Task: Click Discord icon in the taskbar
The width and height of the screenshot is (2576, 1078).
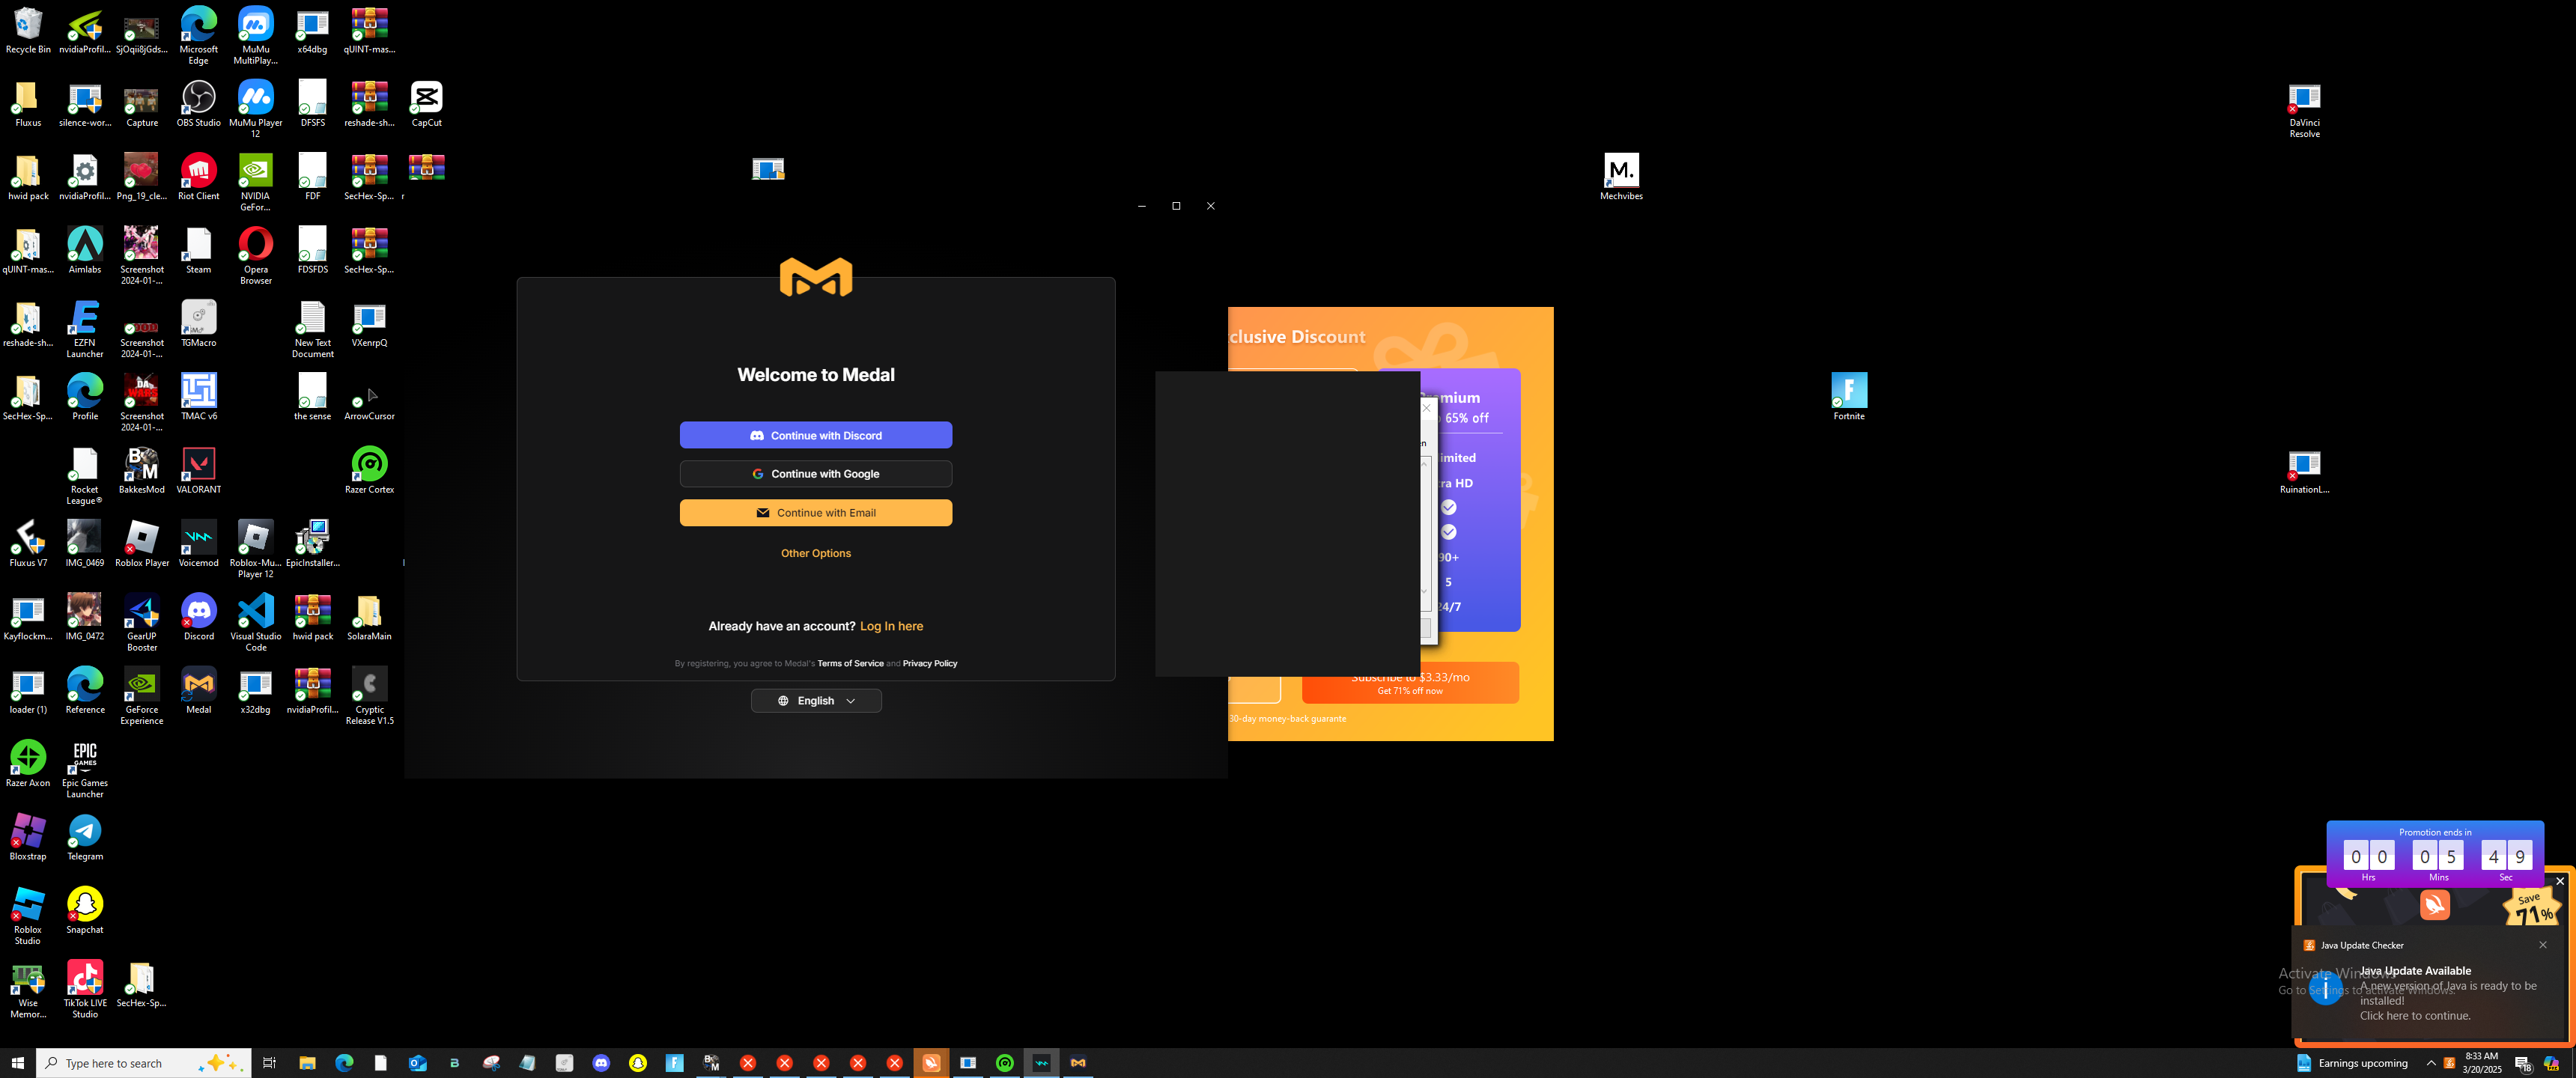Action: coord(601,1063)
